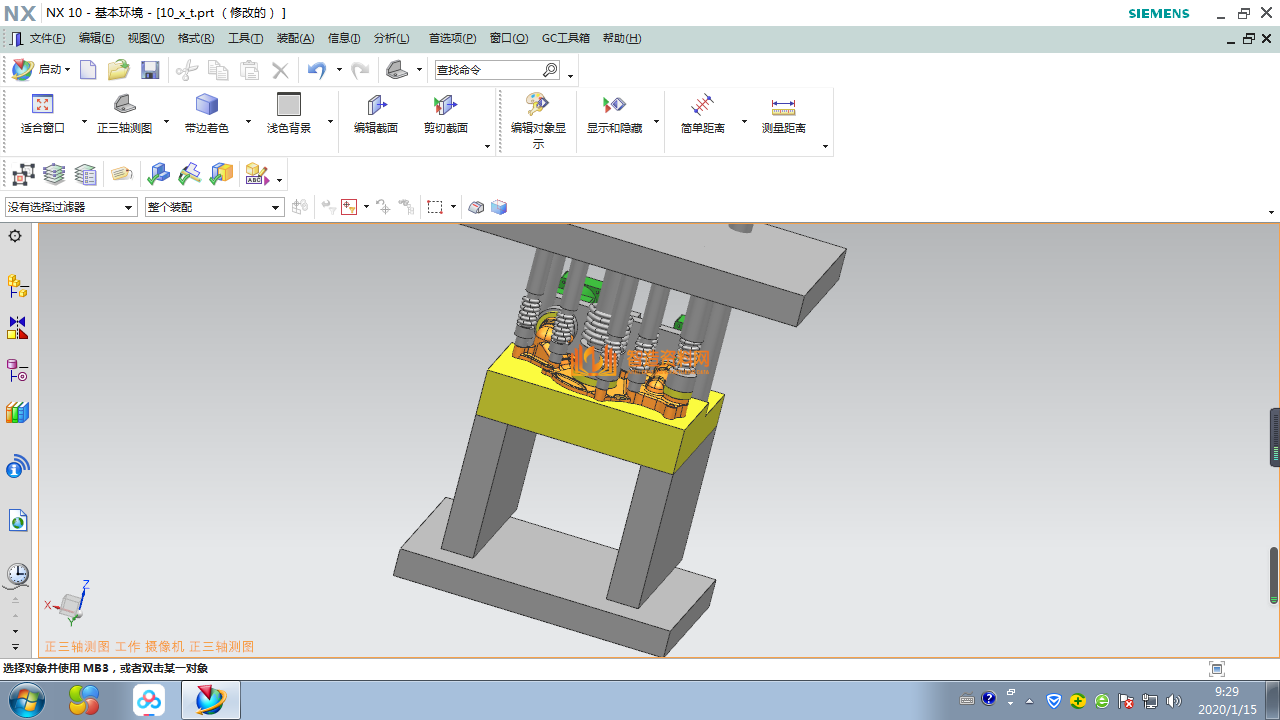Toggle the Light Background (浅色背景) option

(288, 105)
